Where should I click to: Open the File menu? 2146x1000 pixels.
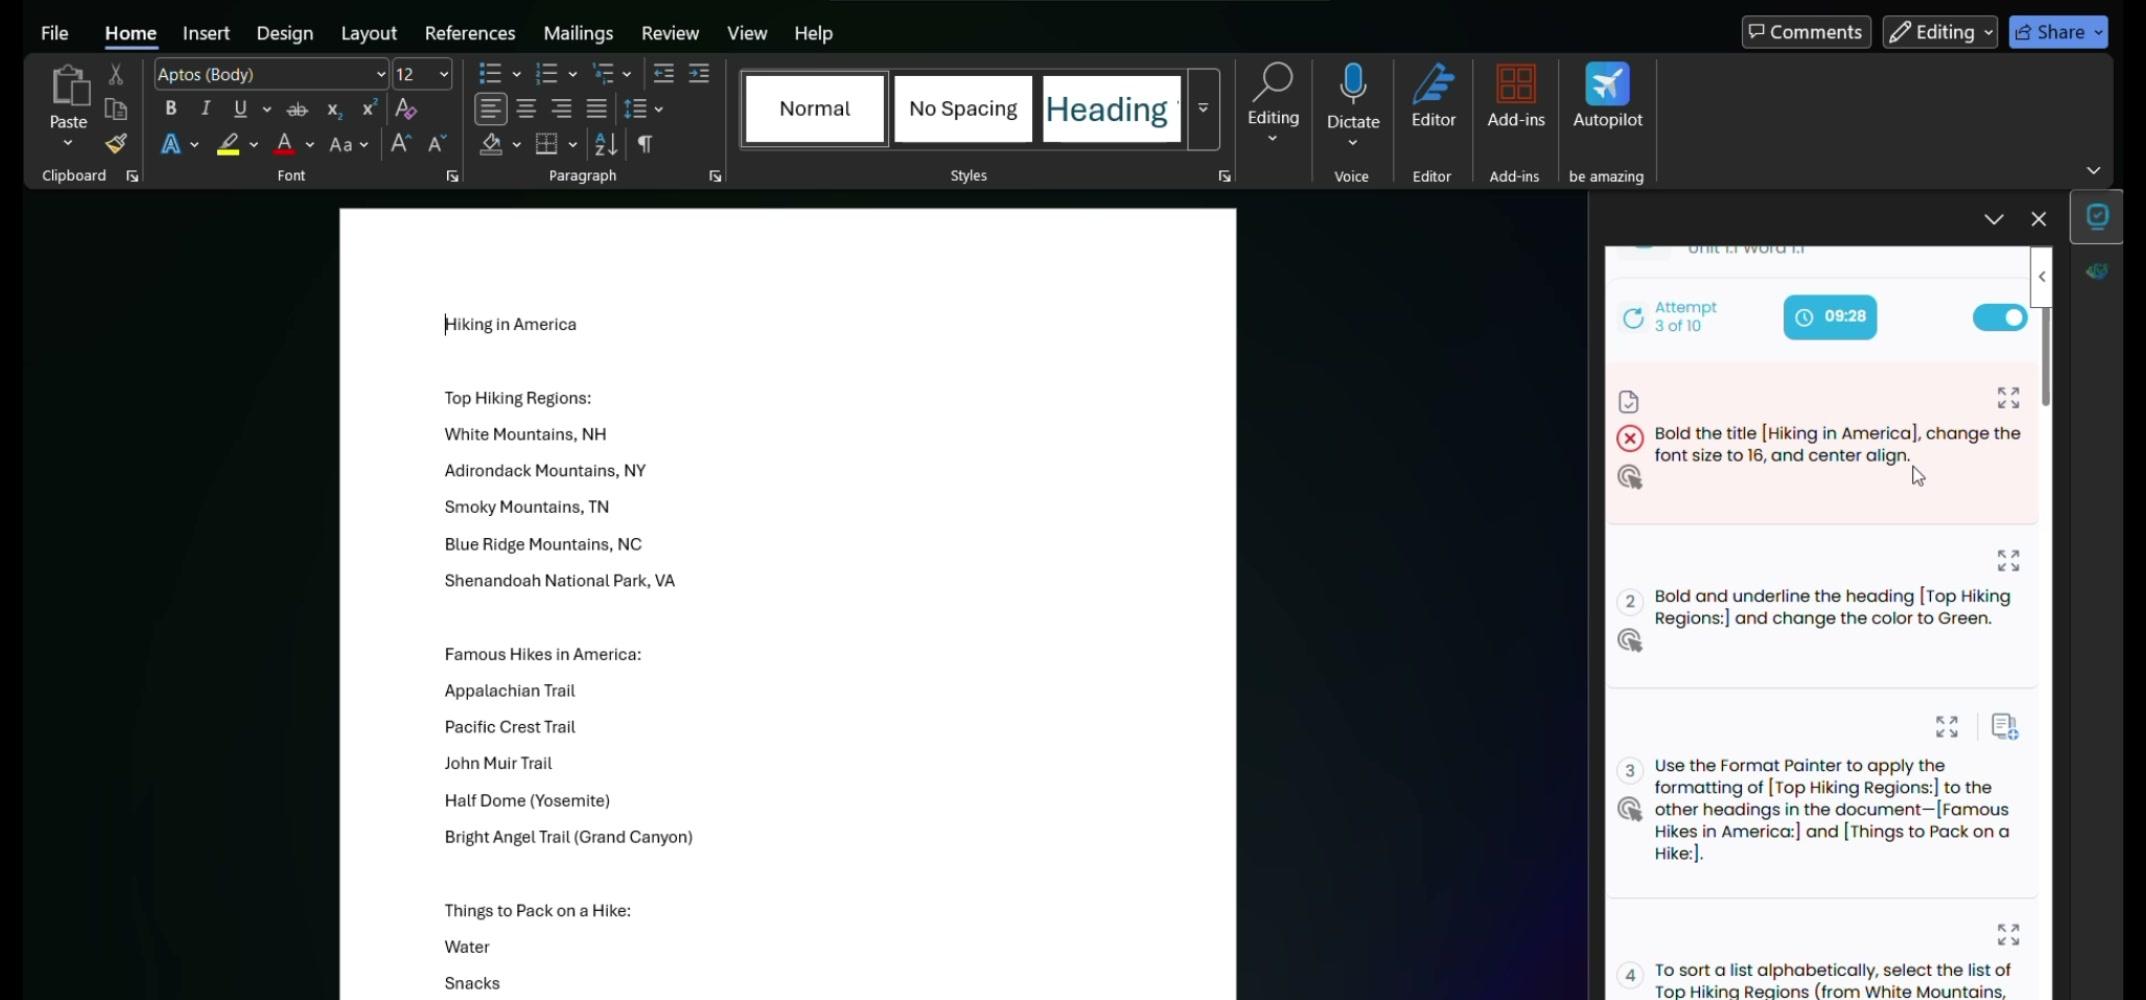[x=54, y=33]
